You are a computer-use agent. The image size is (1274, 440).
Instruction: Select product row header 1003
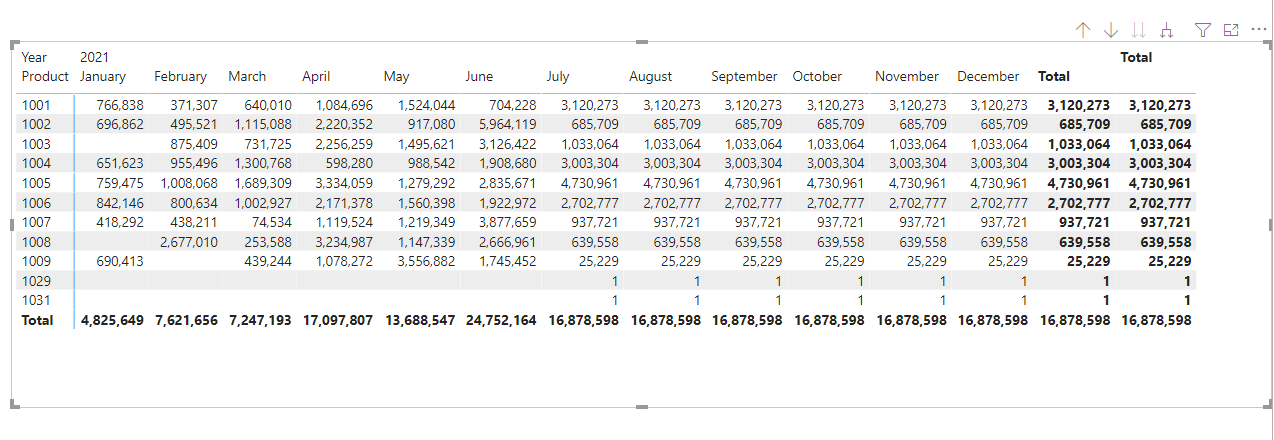35,144
